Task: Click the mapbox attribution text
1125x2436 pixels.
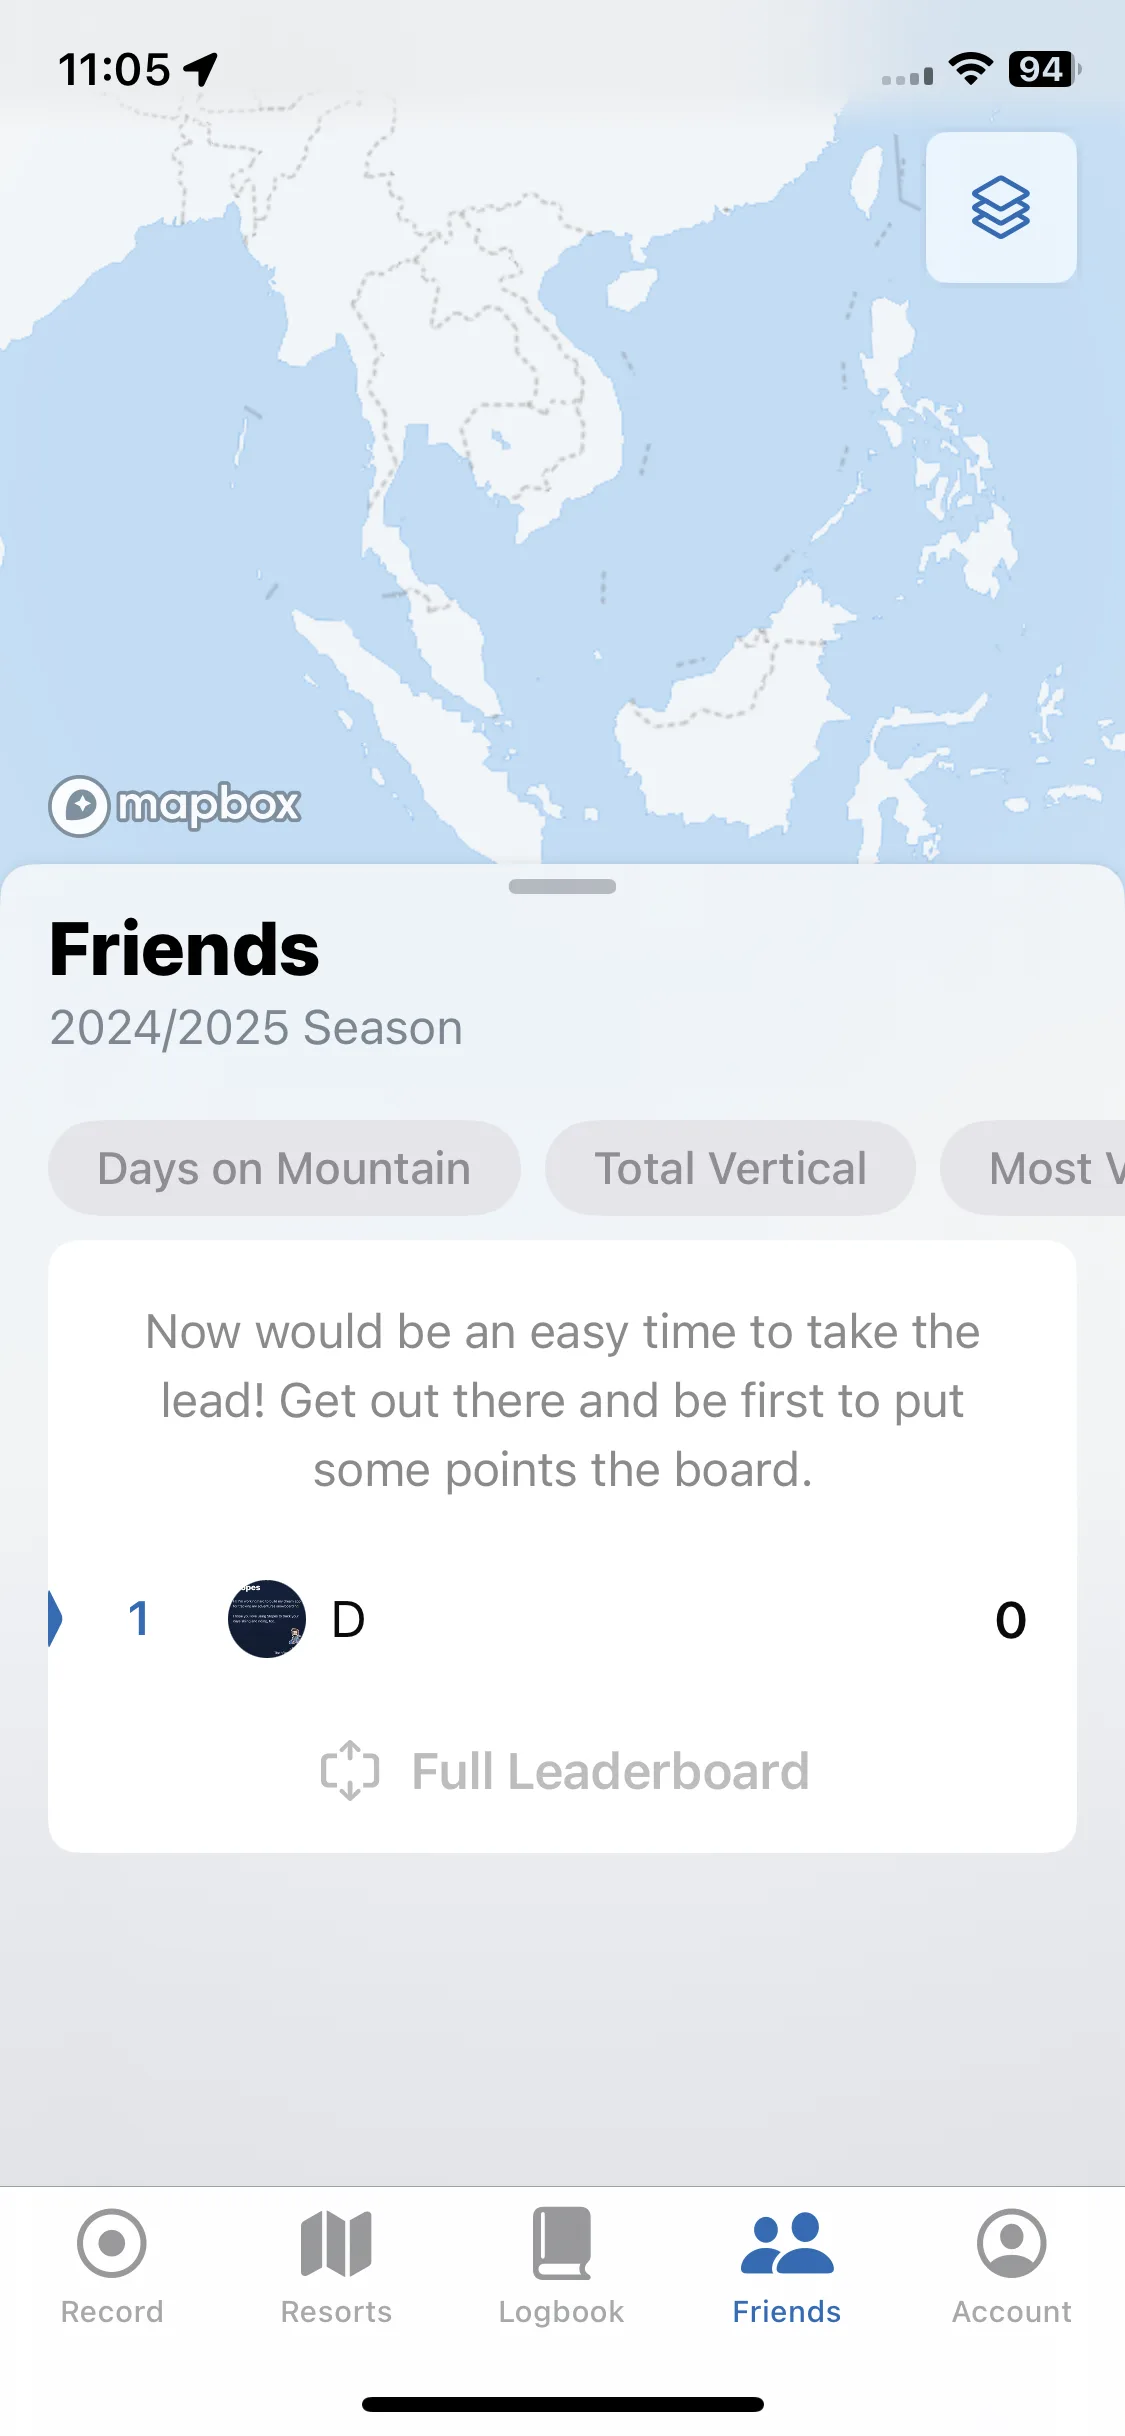Action: [x=208, y=805]
